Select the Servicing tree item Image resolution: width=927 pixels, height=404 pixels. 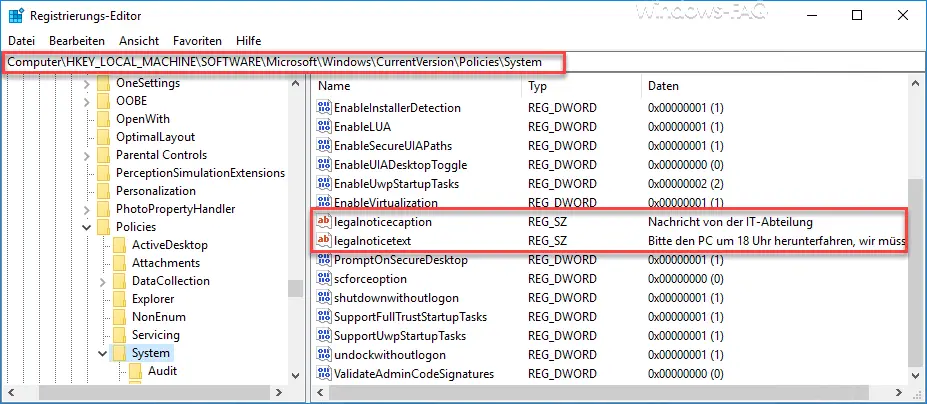[155, 335]
